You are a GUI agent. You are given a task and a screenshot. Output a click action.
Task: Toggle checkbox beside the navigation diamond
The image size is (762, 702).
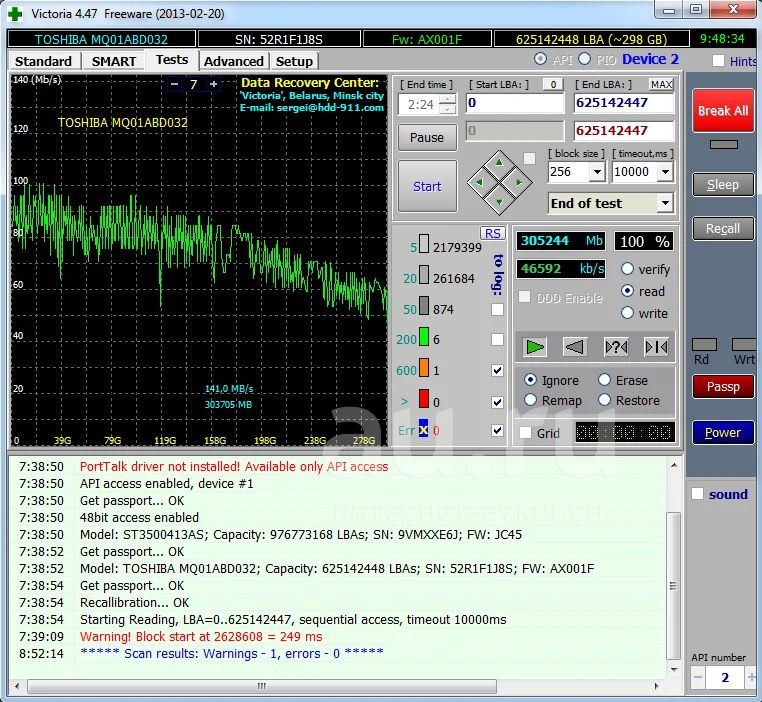click(x=529, y=158)
